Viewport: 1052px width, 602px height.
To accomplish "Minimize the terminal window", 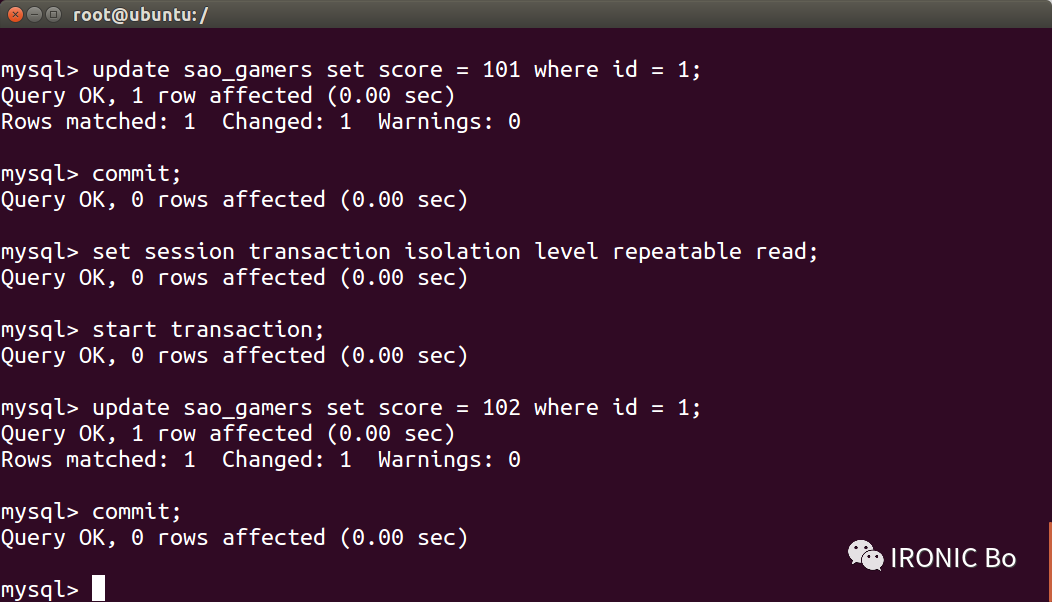I will click(x=35, y=14).
